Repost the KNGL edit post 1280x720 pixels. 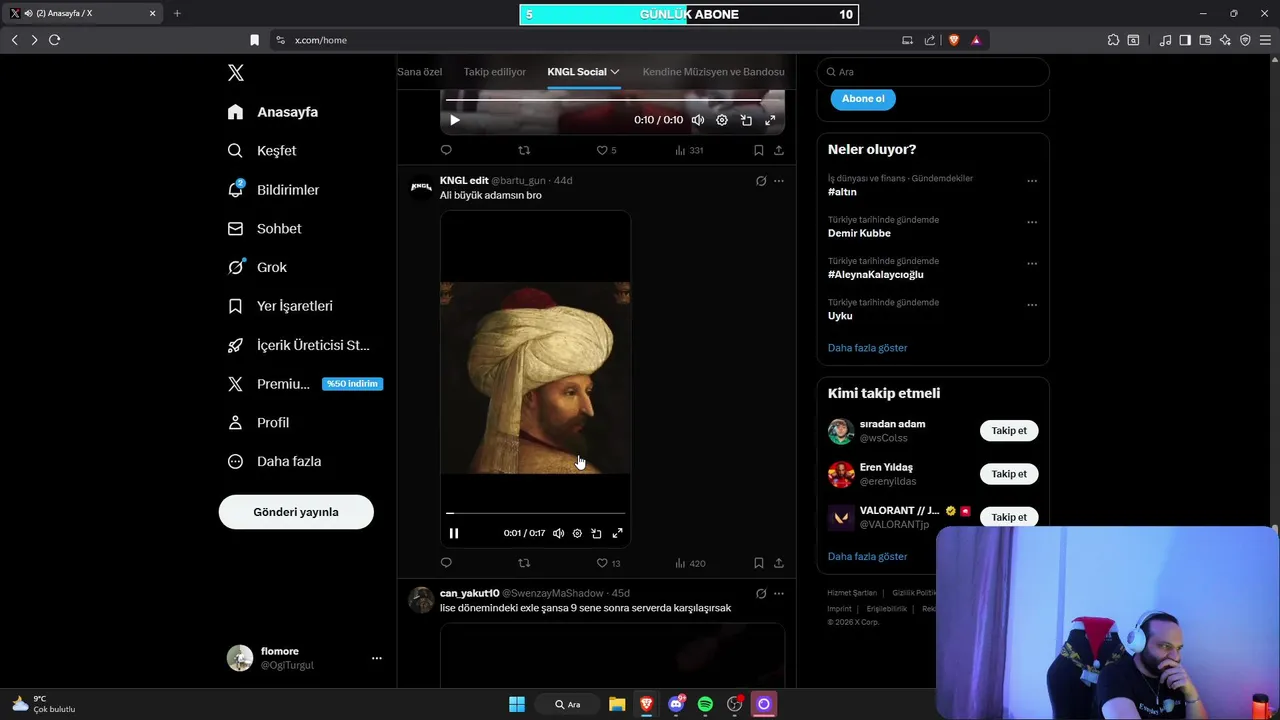[524, 563]
